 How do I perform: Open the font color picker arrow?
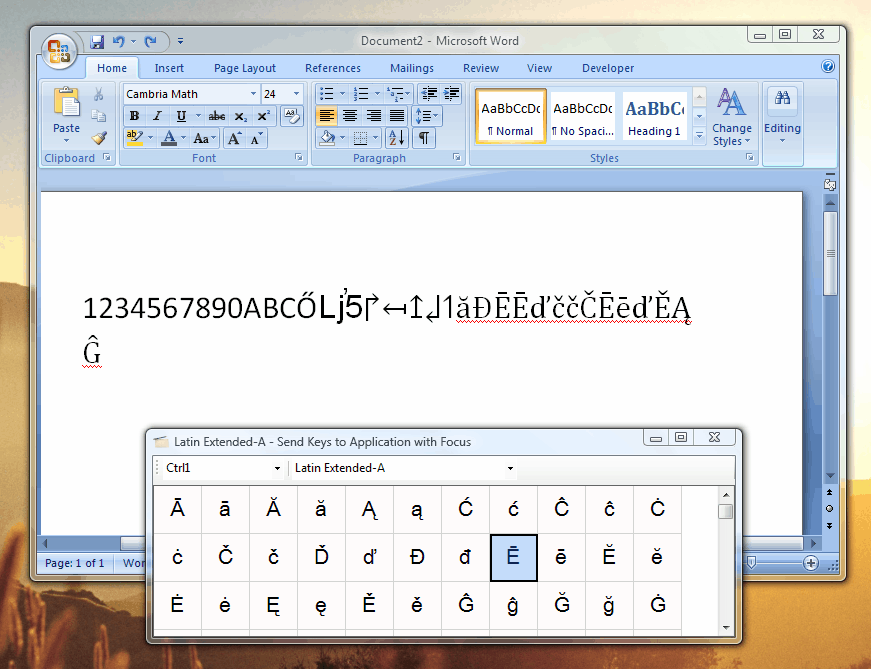coord(184,139)
